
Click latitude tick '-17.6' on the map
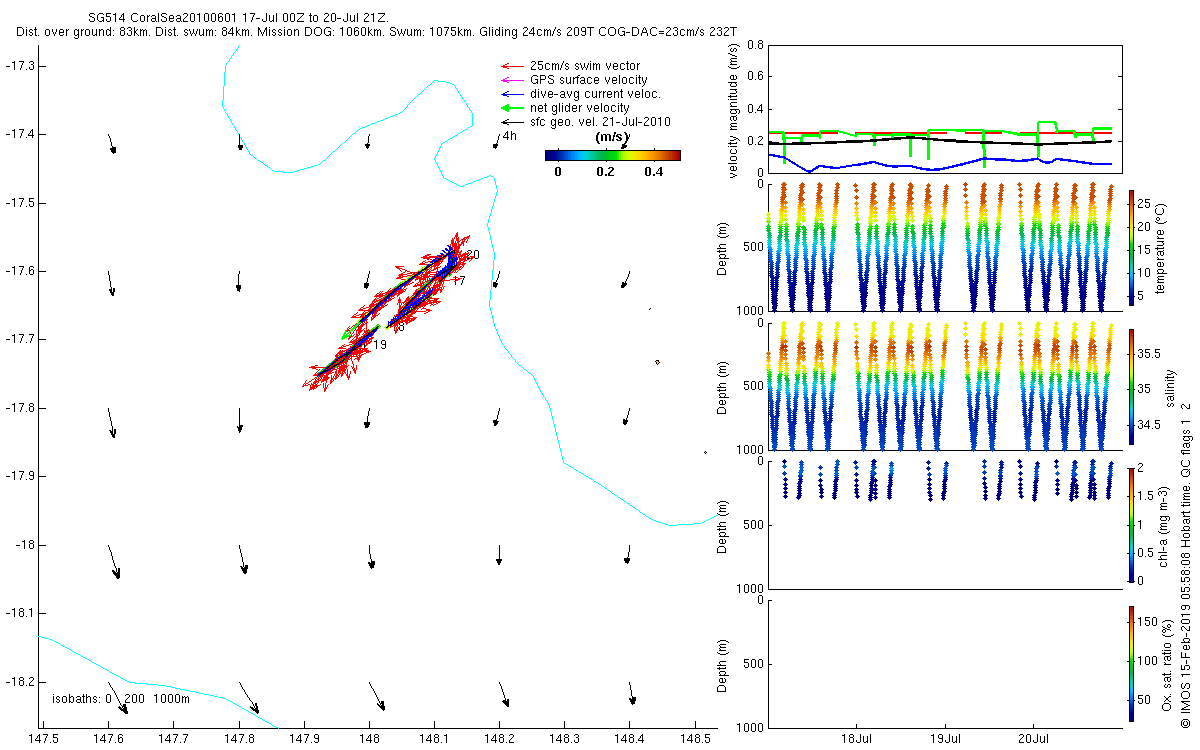click(21, 271)
